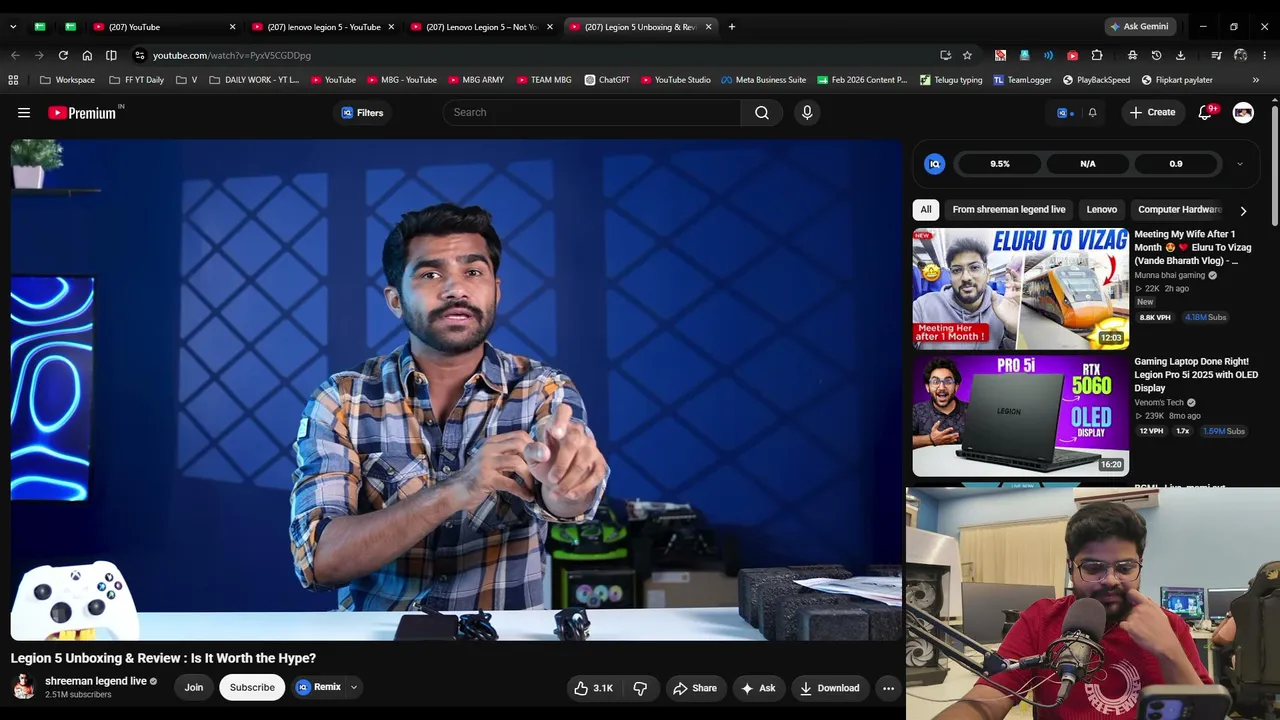Toggle the browser side panel icon
The height and width of the screenshot is (720, 1280).
tap(111, 55)
